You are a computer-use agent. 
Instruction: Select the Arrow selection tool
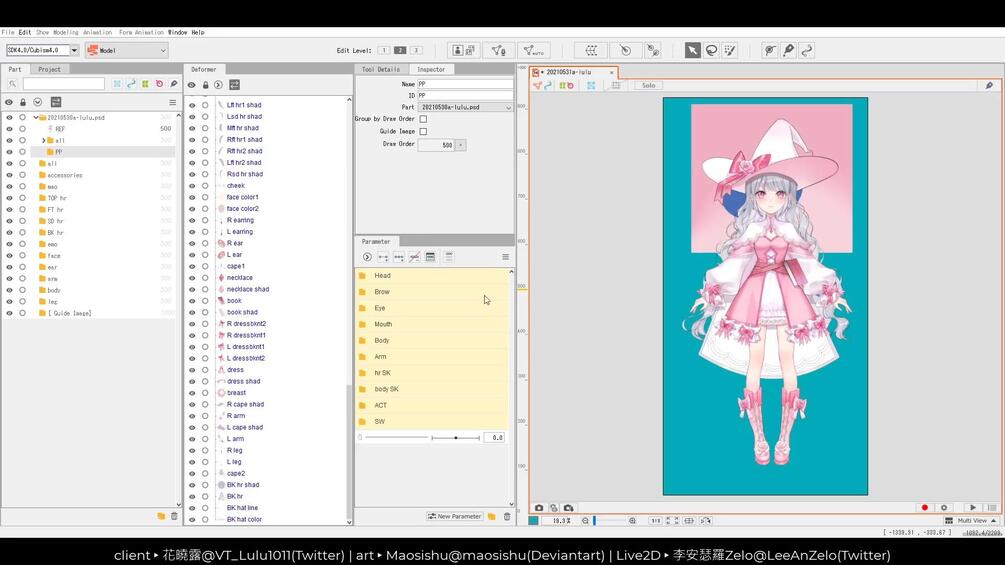click(x=692, y=50)
